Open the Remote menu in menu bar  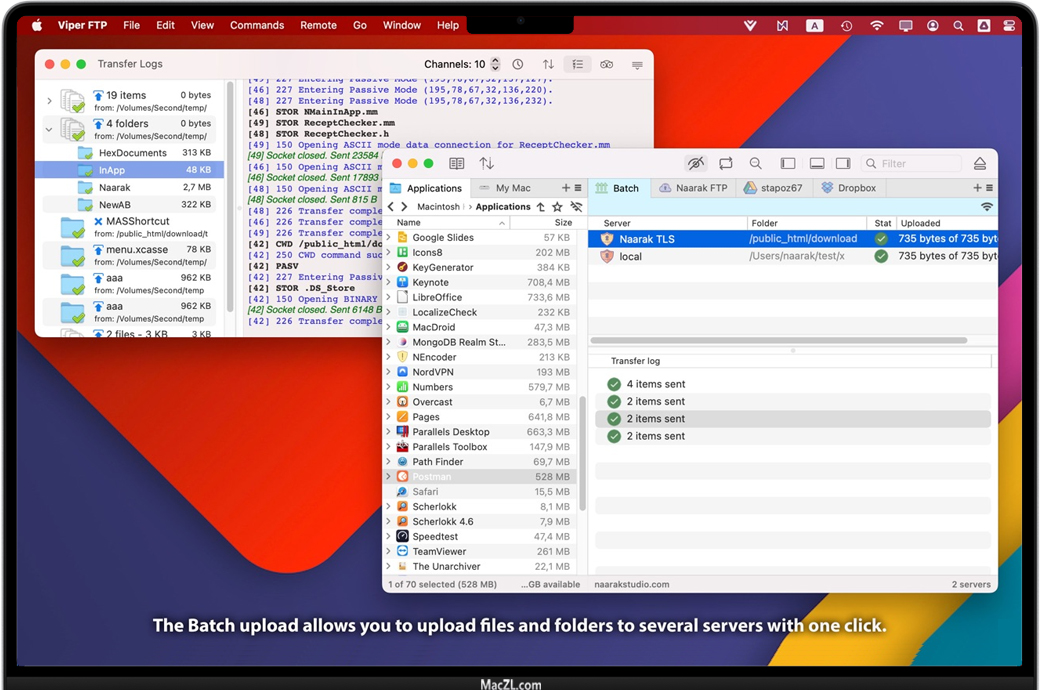coord(318,25)
